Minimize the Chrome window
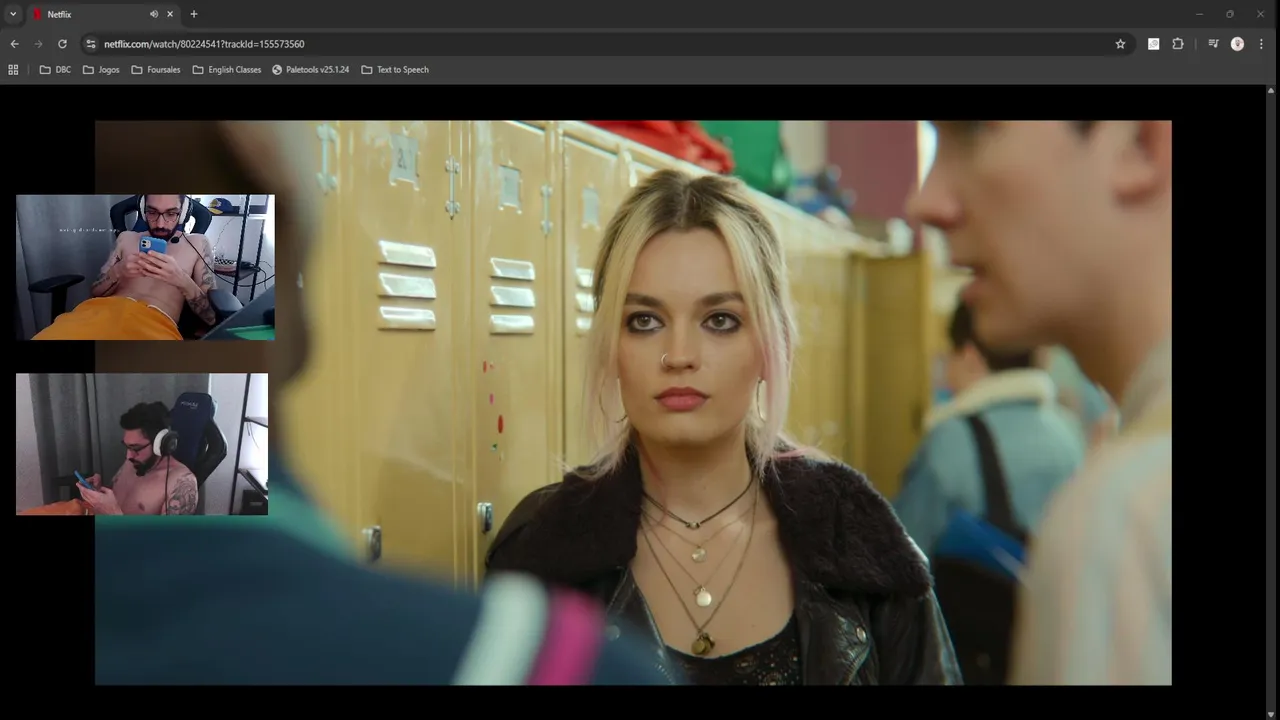Image resolution: width=1280 pixels, height=720 pixels. pyautogui.click(x=1200, y=14)
